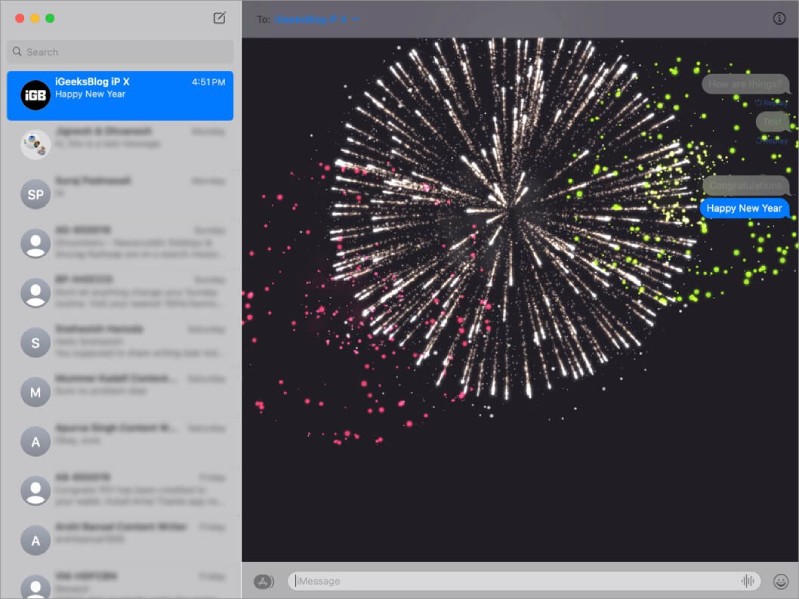Replay effect under "How are things?"
The width and height of the screenshot is (799, 599).
coord(771,102)
